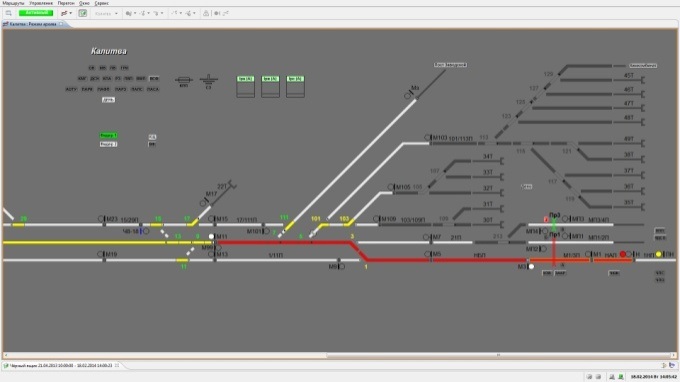Click the first green-topped box indicator

(x=245, y=87)
